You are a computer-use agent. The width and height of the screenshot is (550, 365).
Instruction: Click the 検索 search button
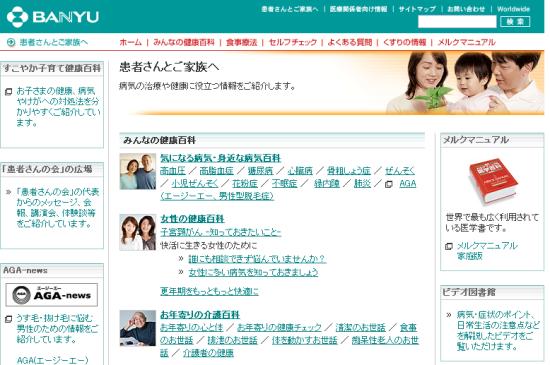tap(515, 22)
